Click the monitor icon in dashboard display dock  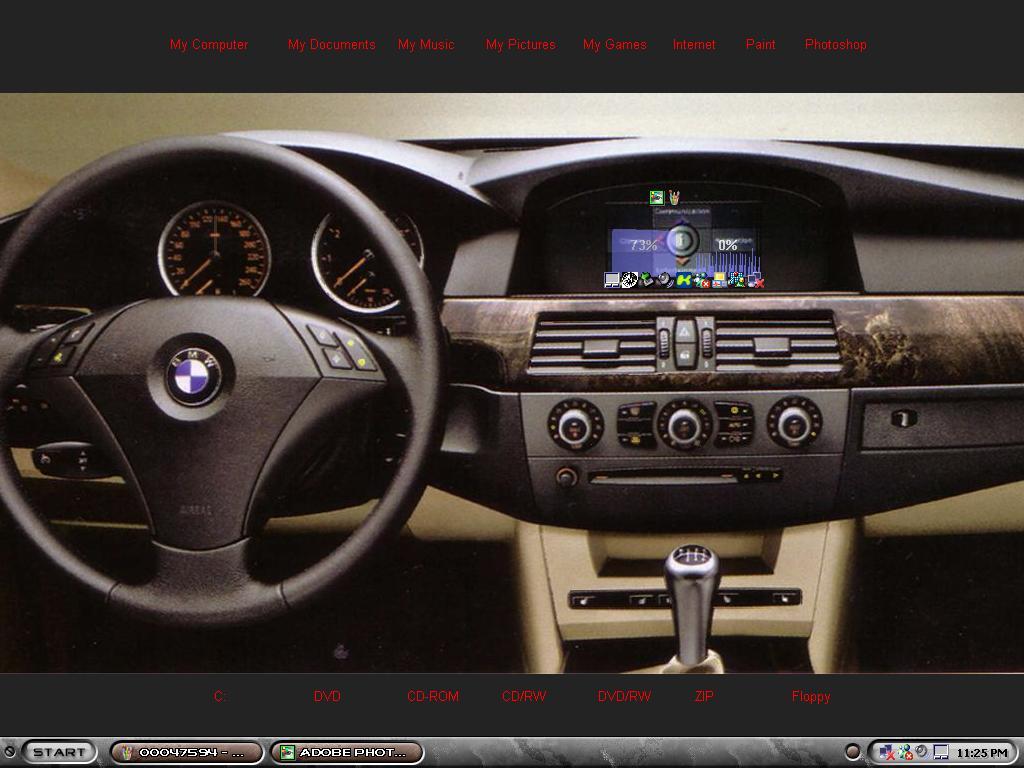(612, 280)
